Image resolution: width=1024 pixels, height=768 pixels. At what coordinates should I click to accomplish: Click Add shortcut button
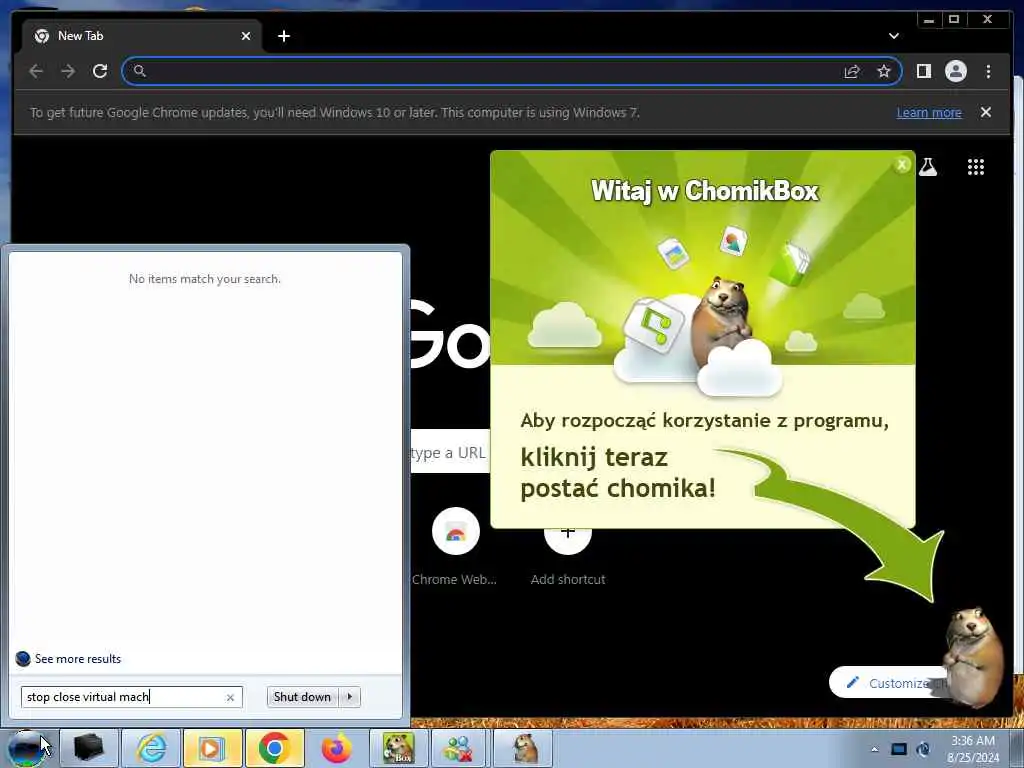click(x=568, y=555)
